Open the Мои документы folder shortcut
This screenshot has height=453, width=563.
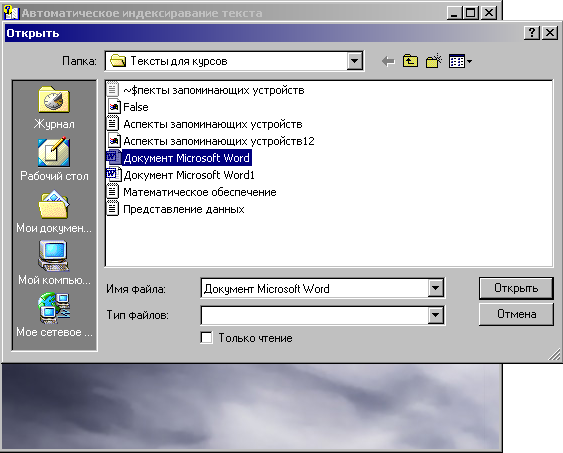click(x=54, y=213)
